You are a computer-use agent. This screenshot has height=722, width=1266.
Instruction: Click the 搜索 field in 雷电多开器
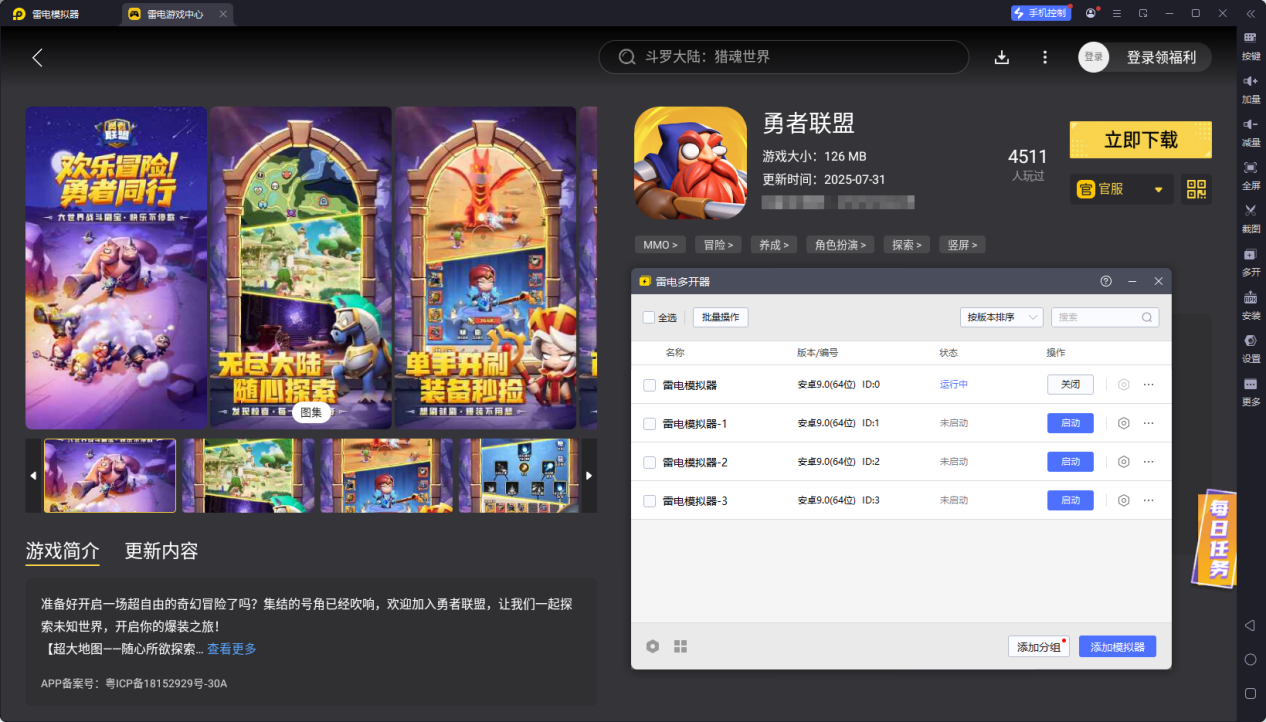1105,317
